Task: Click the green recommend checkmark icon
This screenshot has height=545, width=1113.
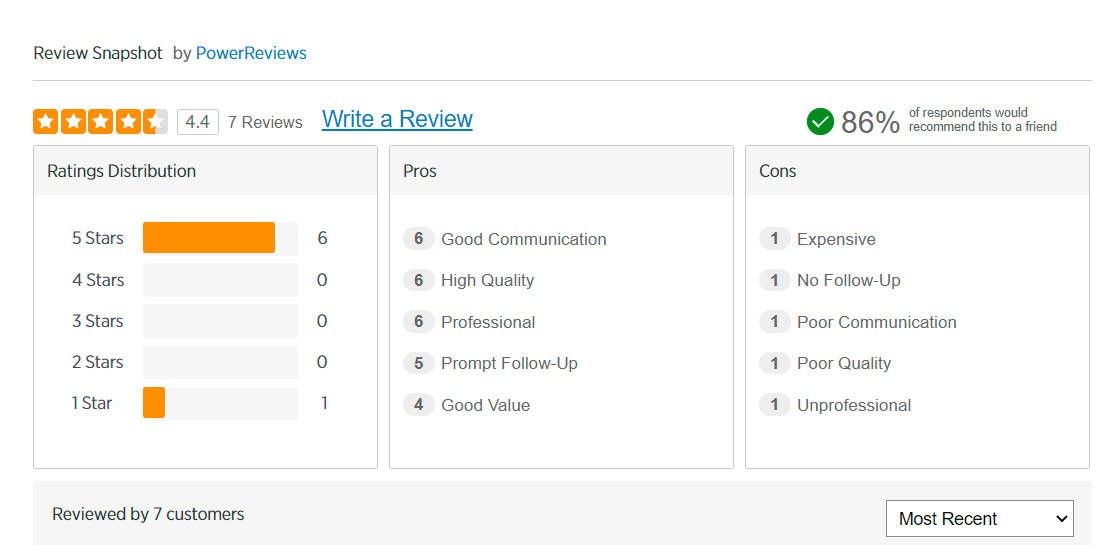Action: pos(820,122)
